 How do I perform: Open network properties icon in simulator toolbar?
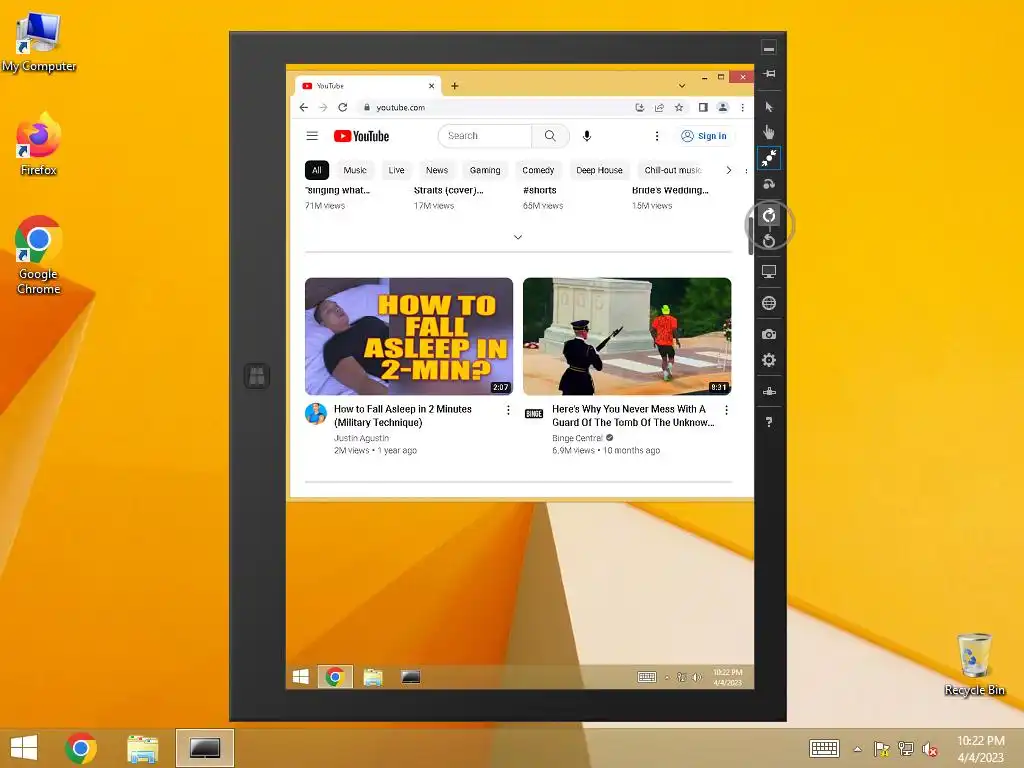click(x=769, y=391)
